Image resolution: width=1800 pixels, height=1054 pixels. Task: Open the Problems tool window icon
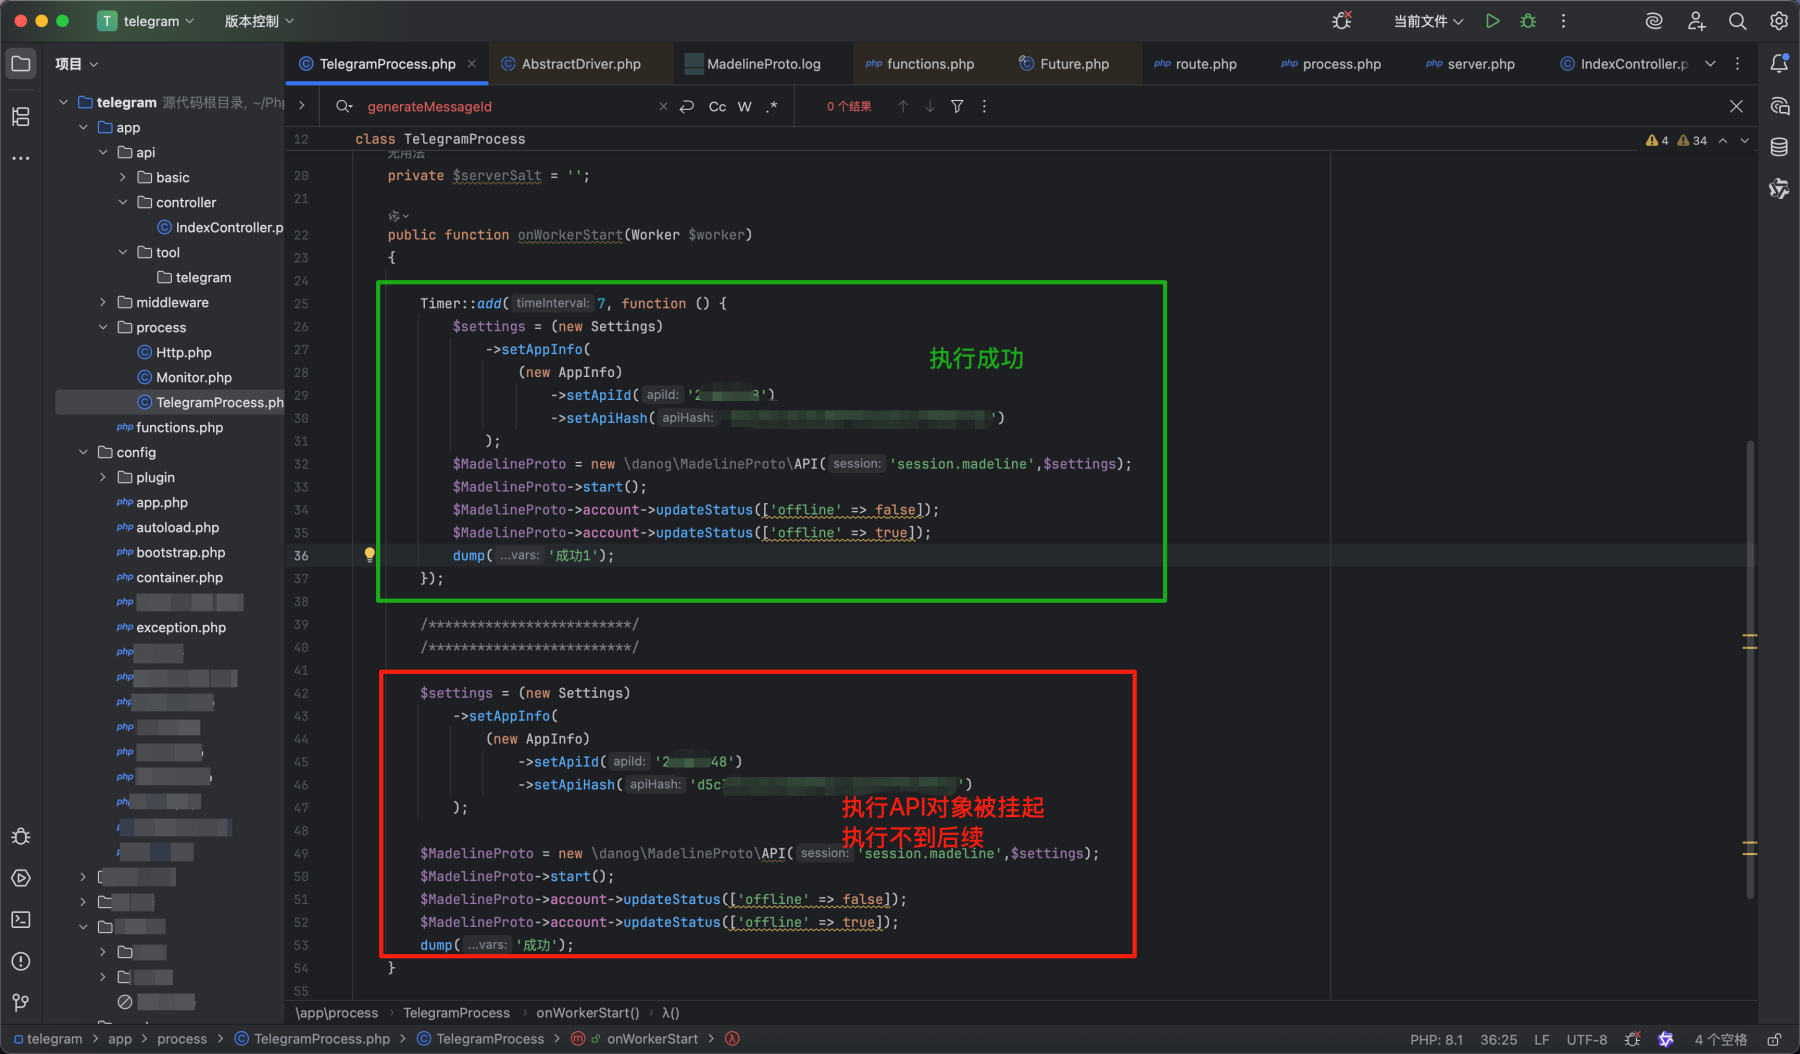[x=21, y=961]
